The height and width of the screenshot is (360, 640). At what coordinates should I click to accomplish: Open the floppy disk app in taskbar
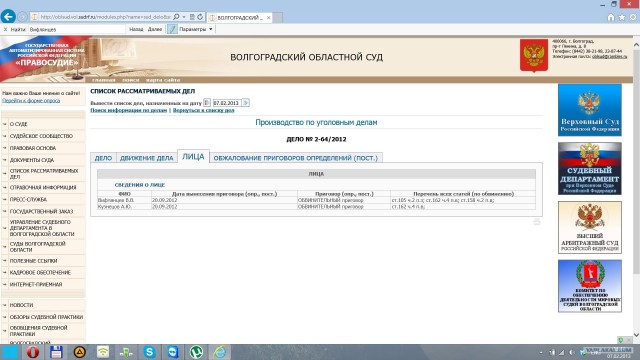pyautogui.click(x=56, y=352)
